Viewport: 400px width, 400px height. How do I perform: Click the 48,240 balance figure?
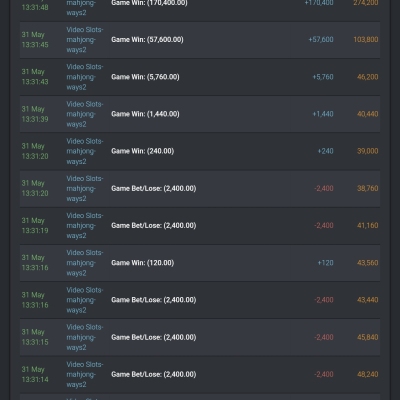coord(368,374)
